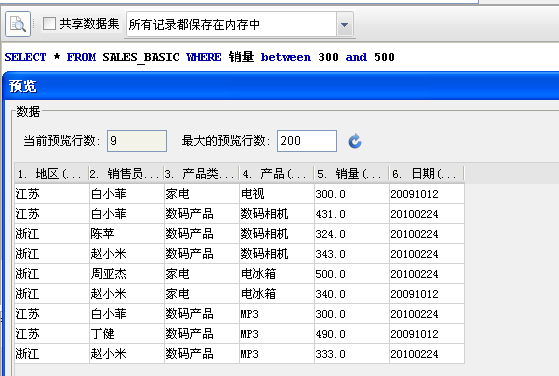Select the 销量 column header
This screenshot has width=559, height=376.
351,174
